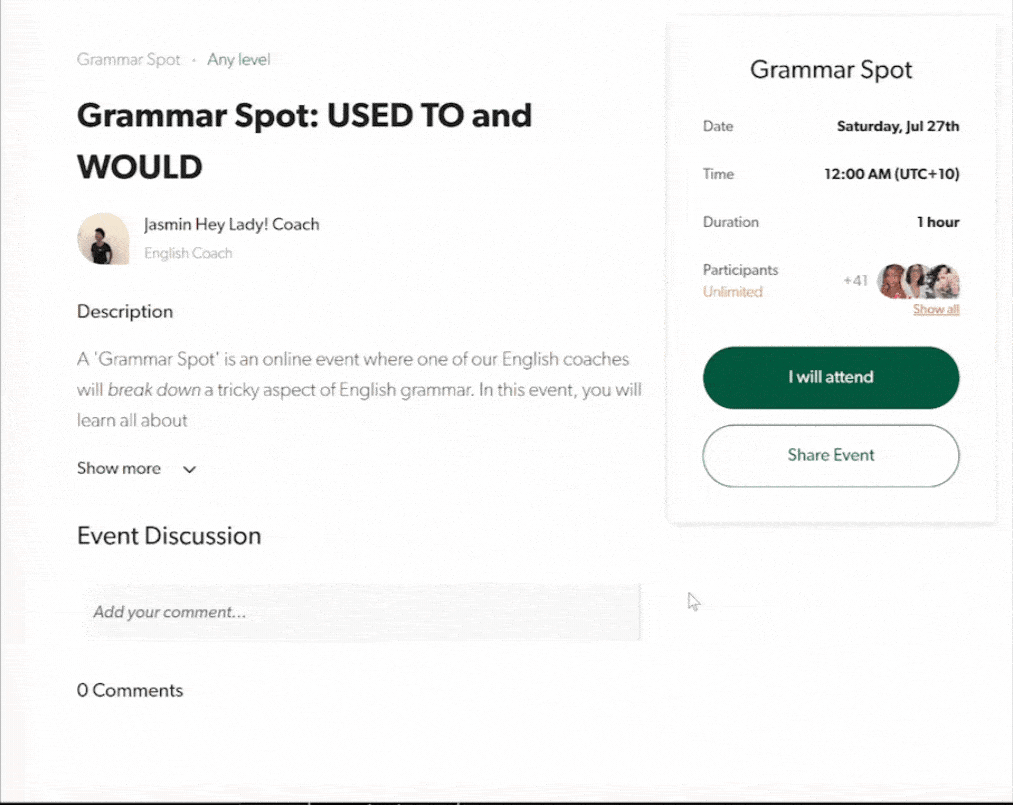This screenshot has width=1014, height=805.
Task: Click the "Share Event" button
Action: click(x=830, y=455)
